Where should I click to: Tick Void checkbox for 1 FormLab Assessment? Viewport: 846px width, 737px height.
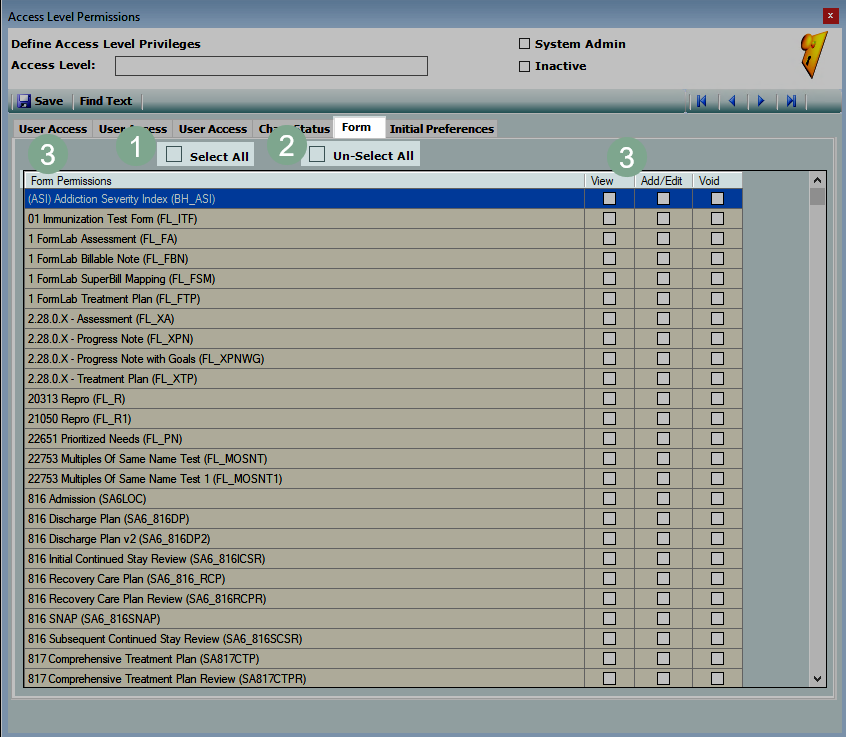(717, 239)
